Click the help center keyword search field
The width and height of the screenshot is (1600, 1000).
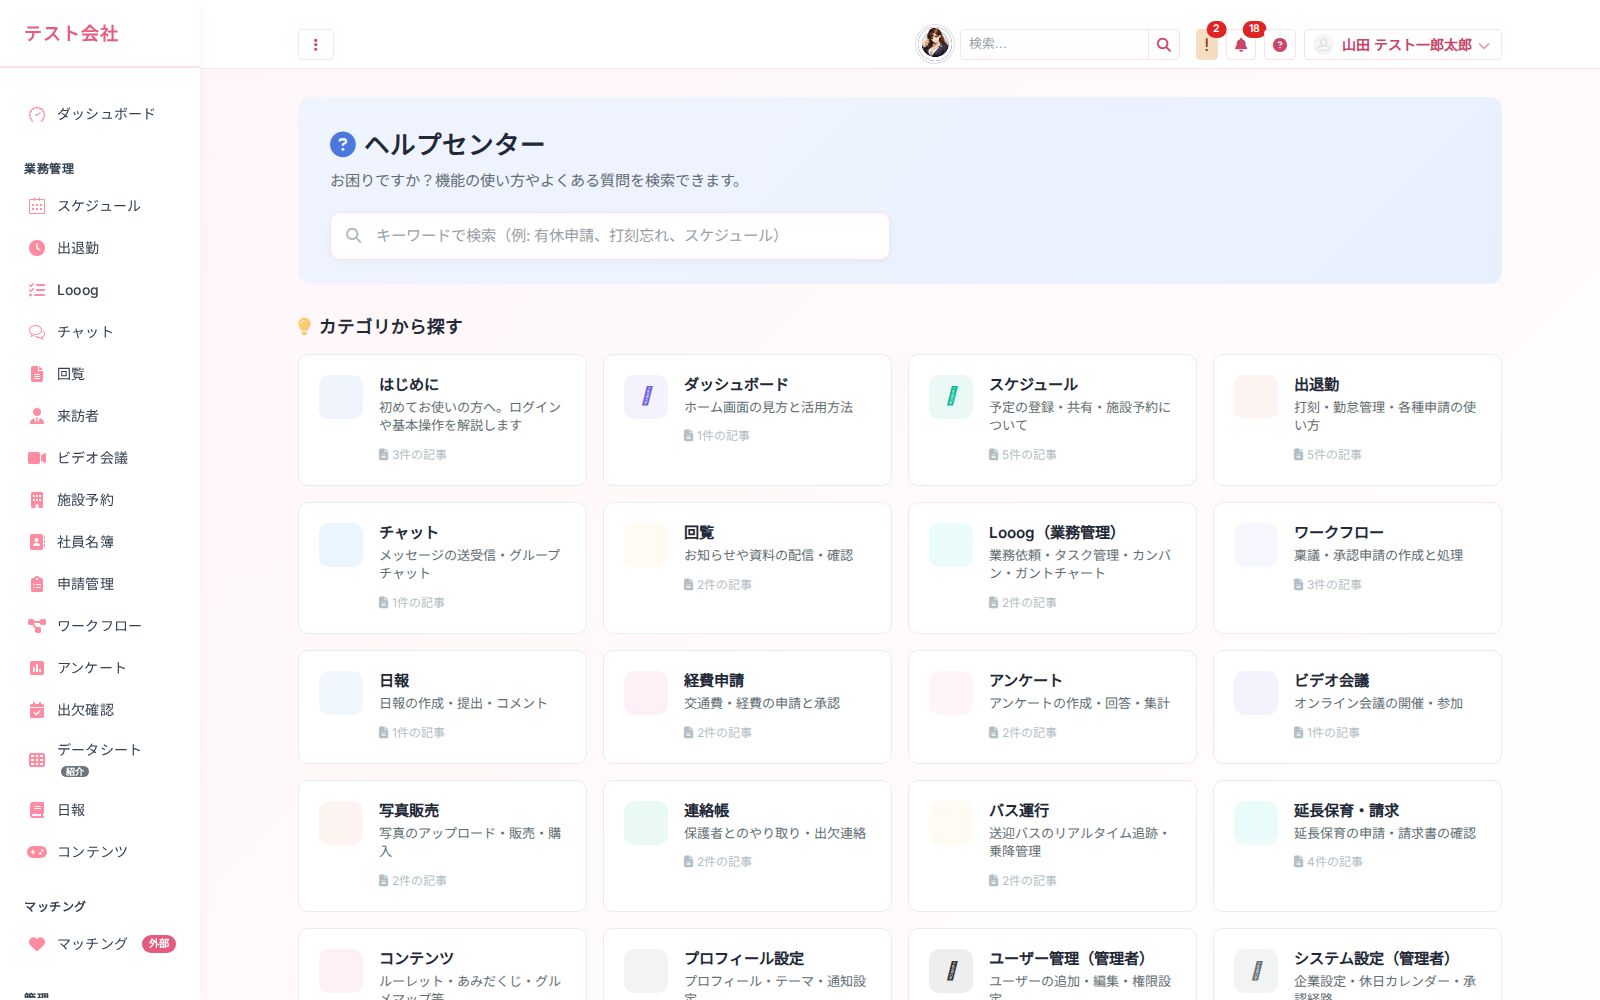coord(610,236)
